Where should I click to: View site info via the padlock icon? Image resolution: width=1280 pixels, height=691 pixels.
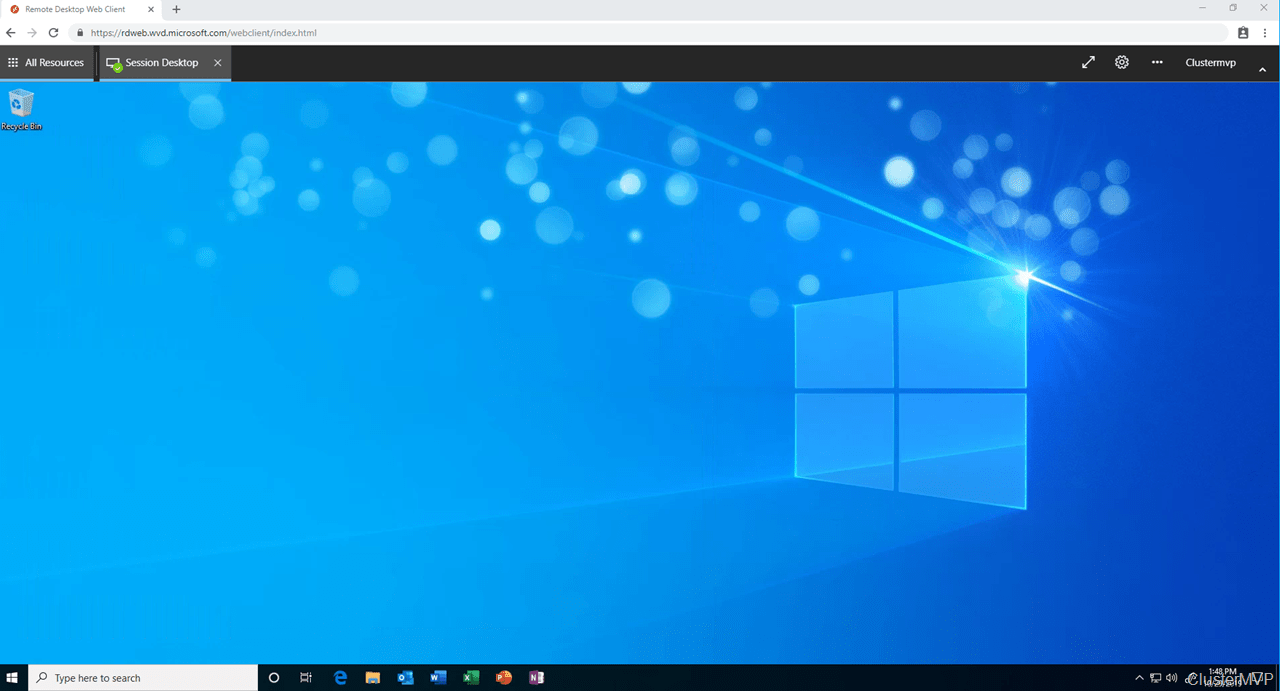click(x=80, y=33)
